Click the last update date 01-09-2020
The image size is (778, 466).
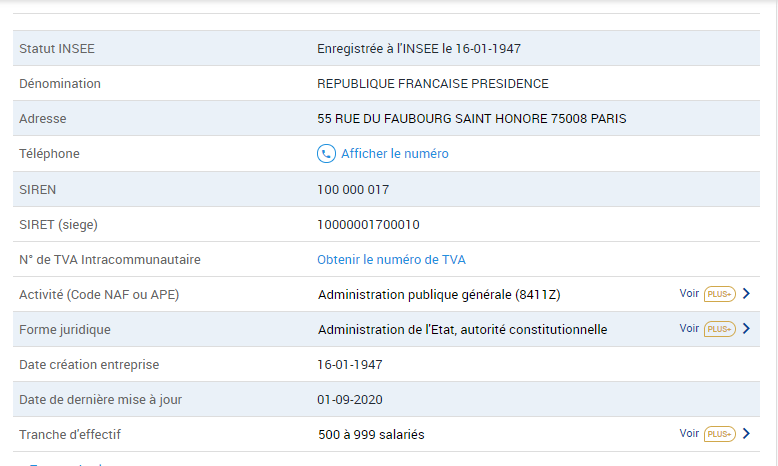[350, 399]
